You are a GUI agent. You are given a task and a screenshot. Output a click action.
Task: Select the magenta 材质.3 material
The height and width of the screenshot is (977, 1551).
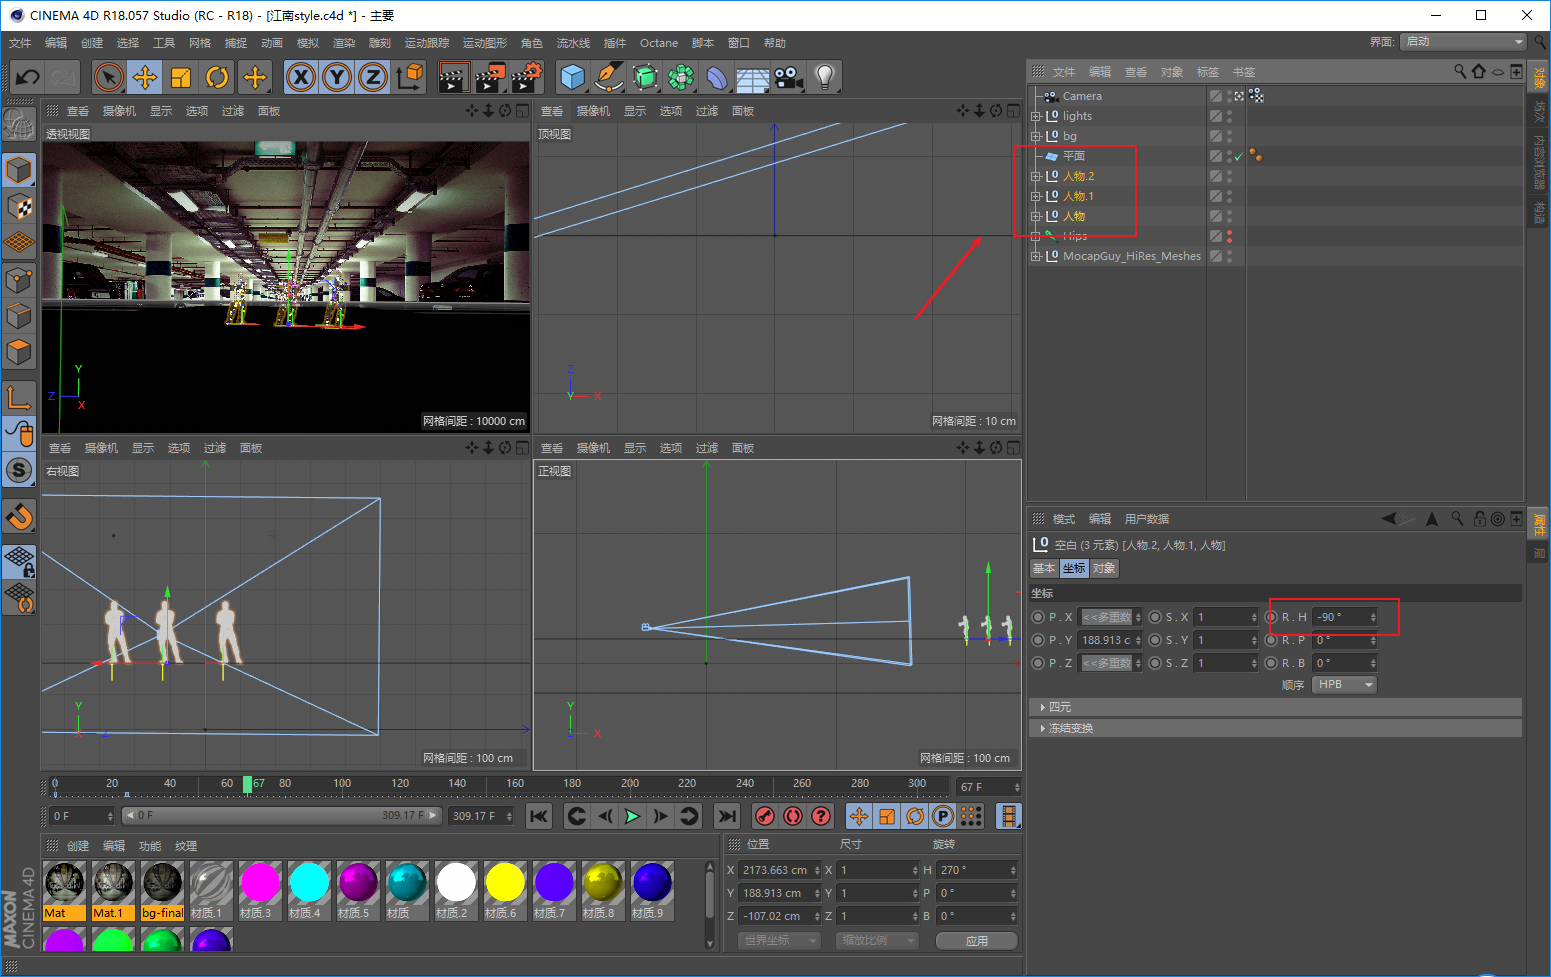pos(260,890)
